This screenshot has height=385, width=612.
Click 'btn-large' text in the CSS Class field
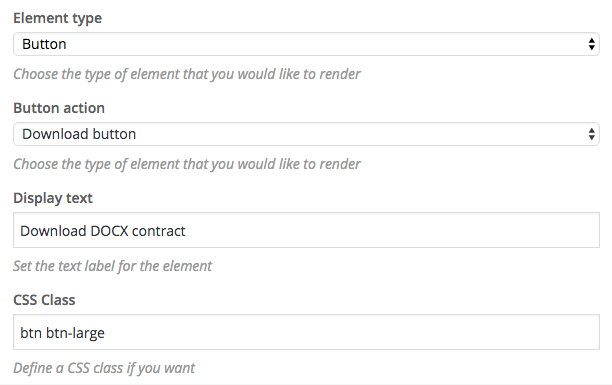click(x=75, y=333)
